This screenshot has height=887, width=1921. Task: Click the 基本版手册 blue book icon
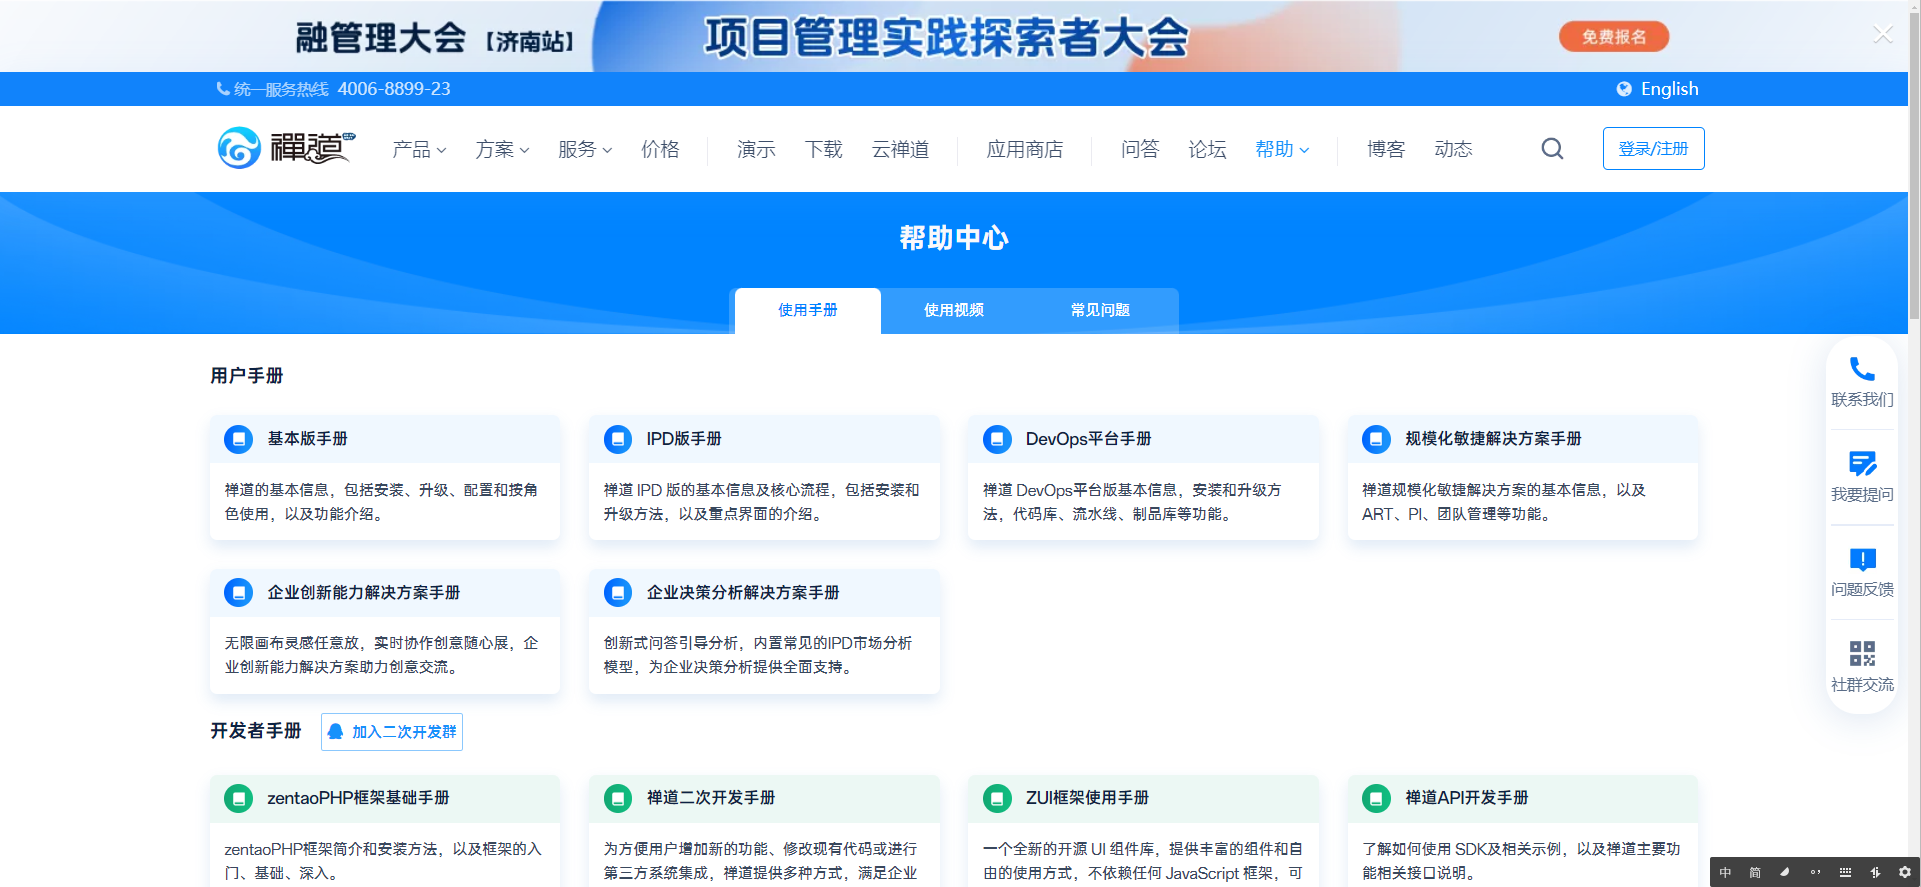pos(238,439)
